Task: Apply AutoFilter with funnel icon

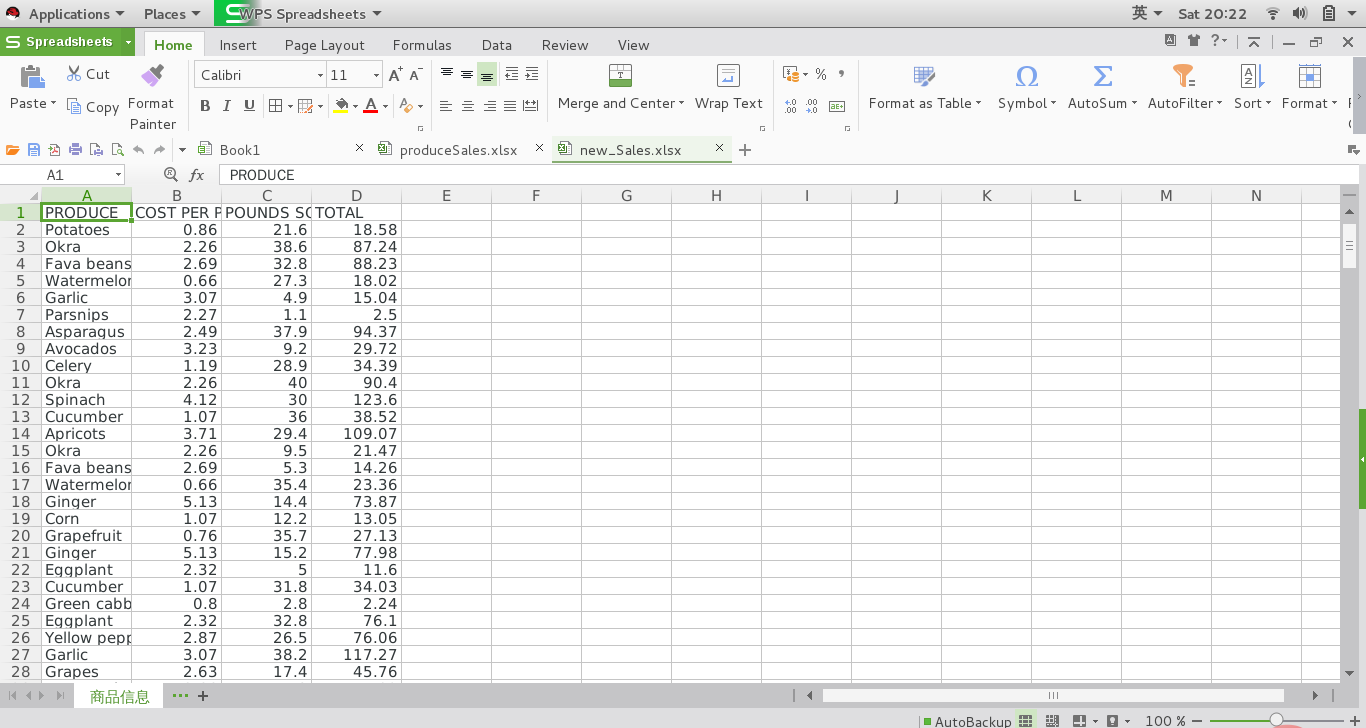Action: pyautogui.click(x=1184, y=76)
